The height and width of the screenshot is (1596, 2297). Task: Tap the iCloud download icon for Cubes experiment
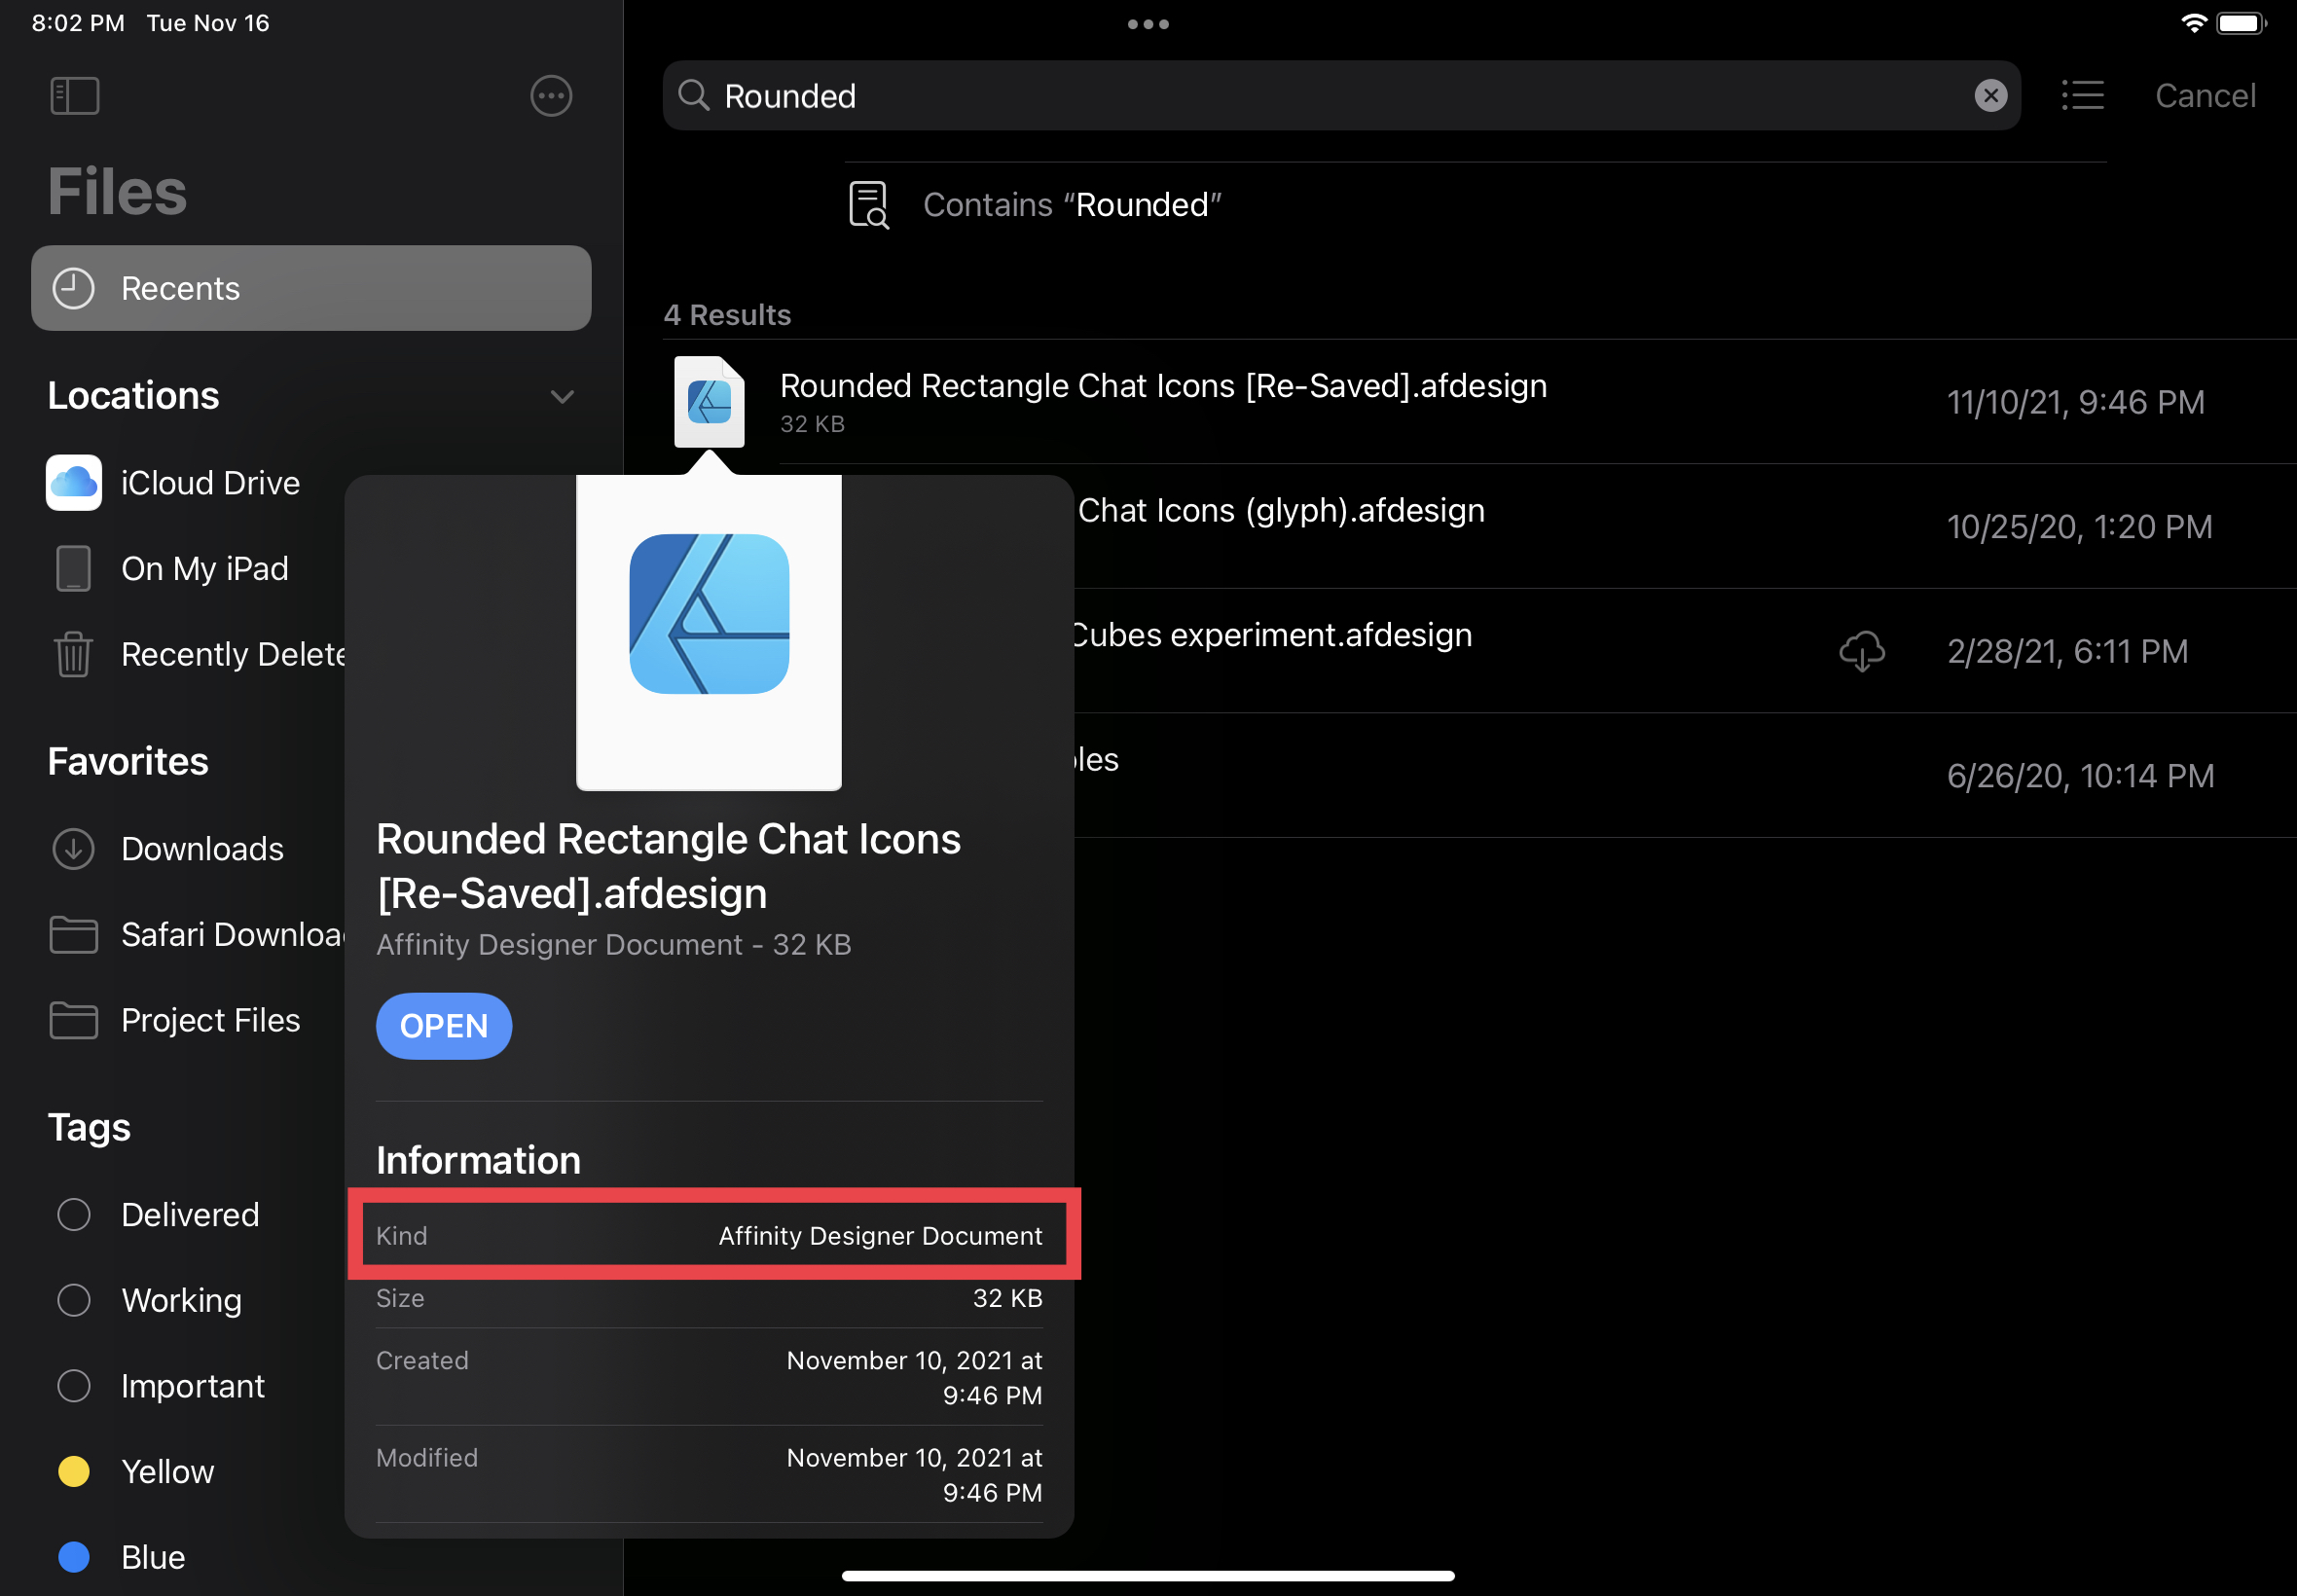[x=1861, y=652]
